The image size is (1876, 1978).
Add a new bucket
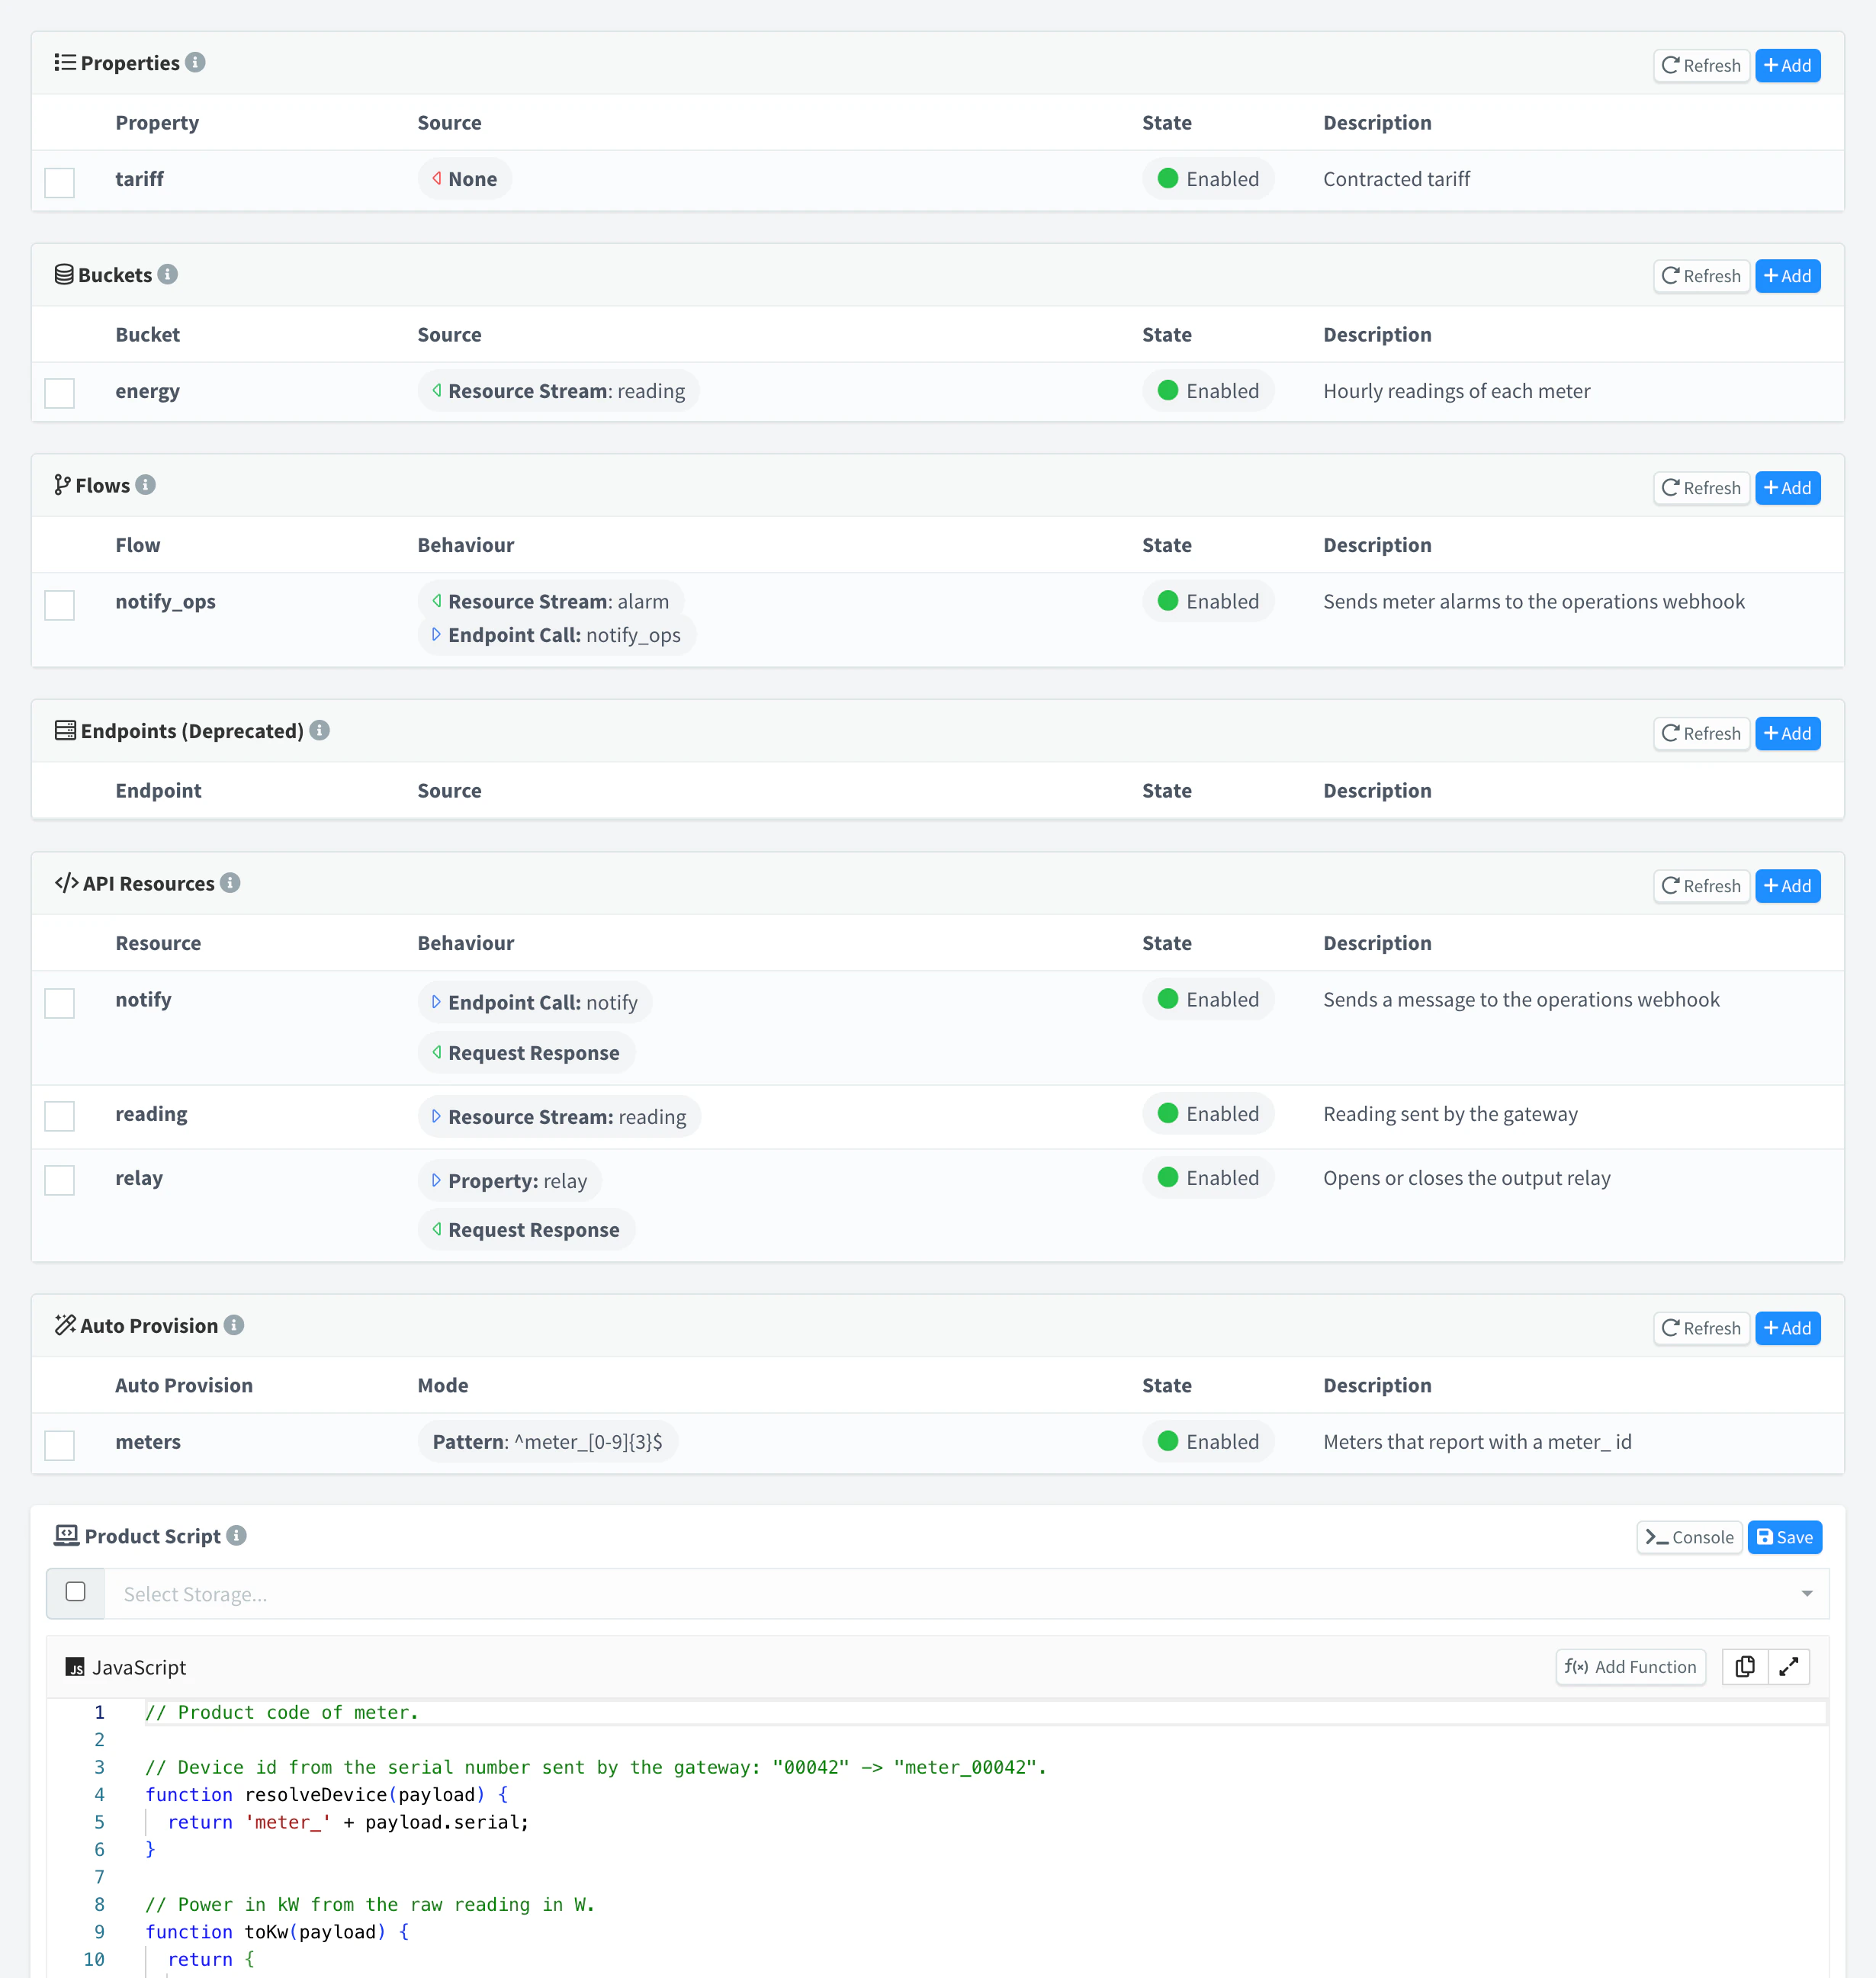pyautogui.click(x=1788, y=276)
